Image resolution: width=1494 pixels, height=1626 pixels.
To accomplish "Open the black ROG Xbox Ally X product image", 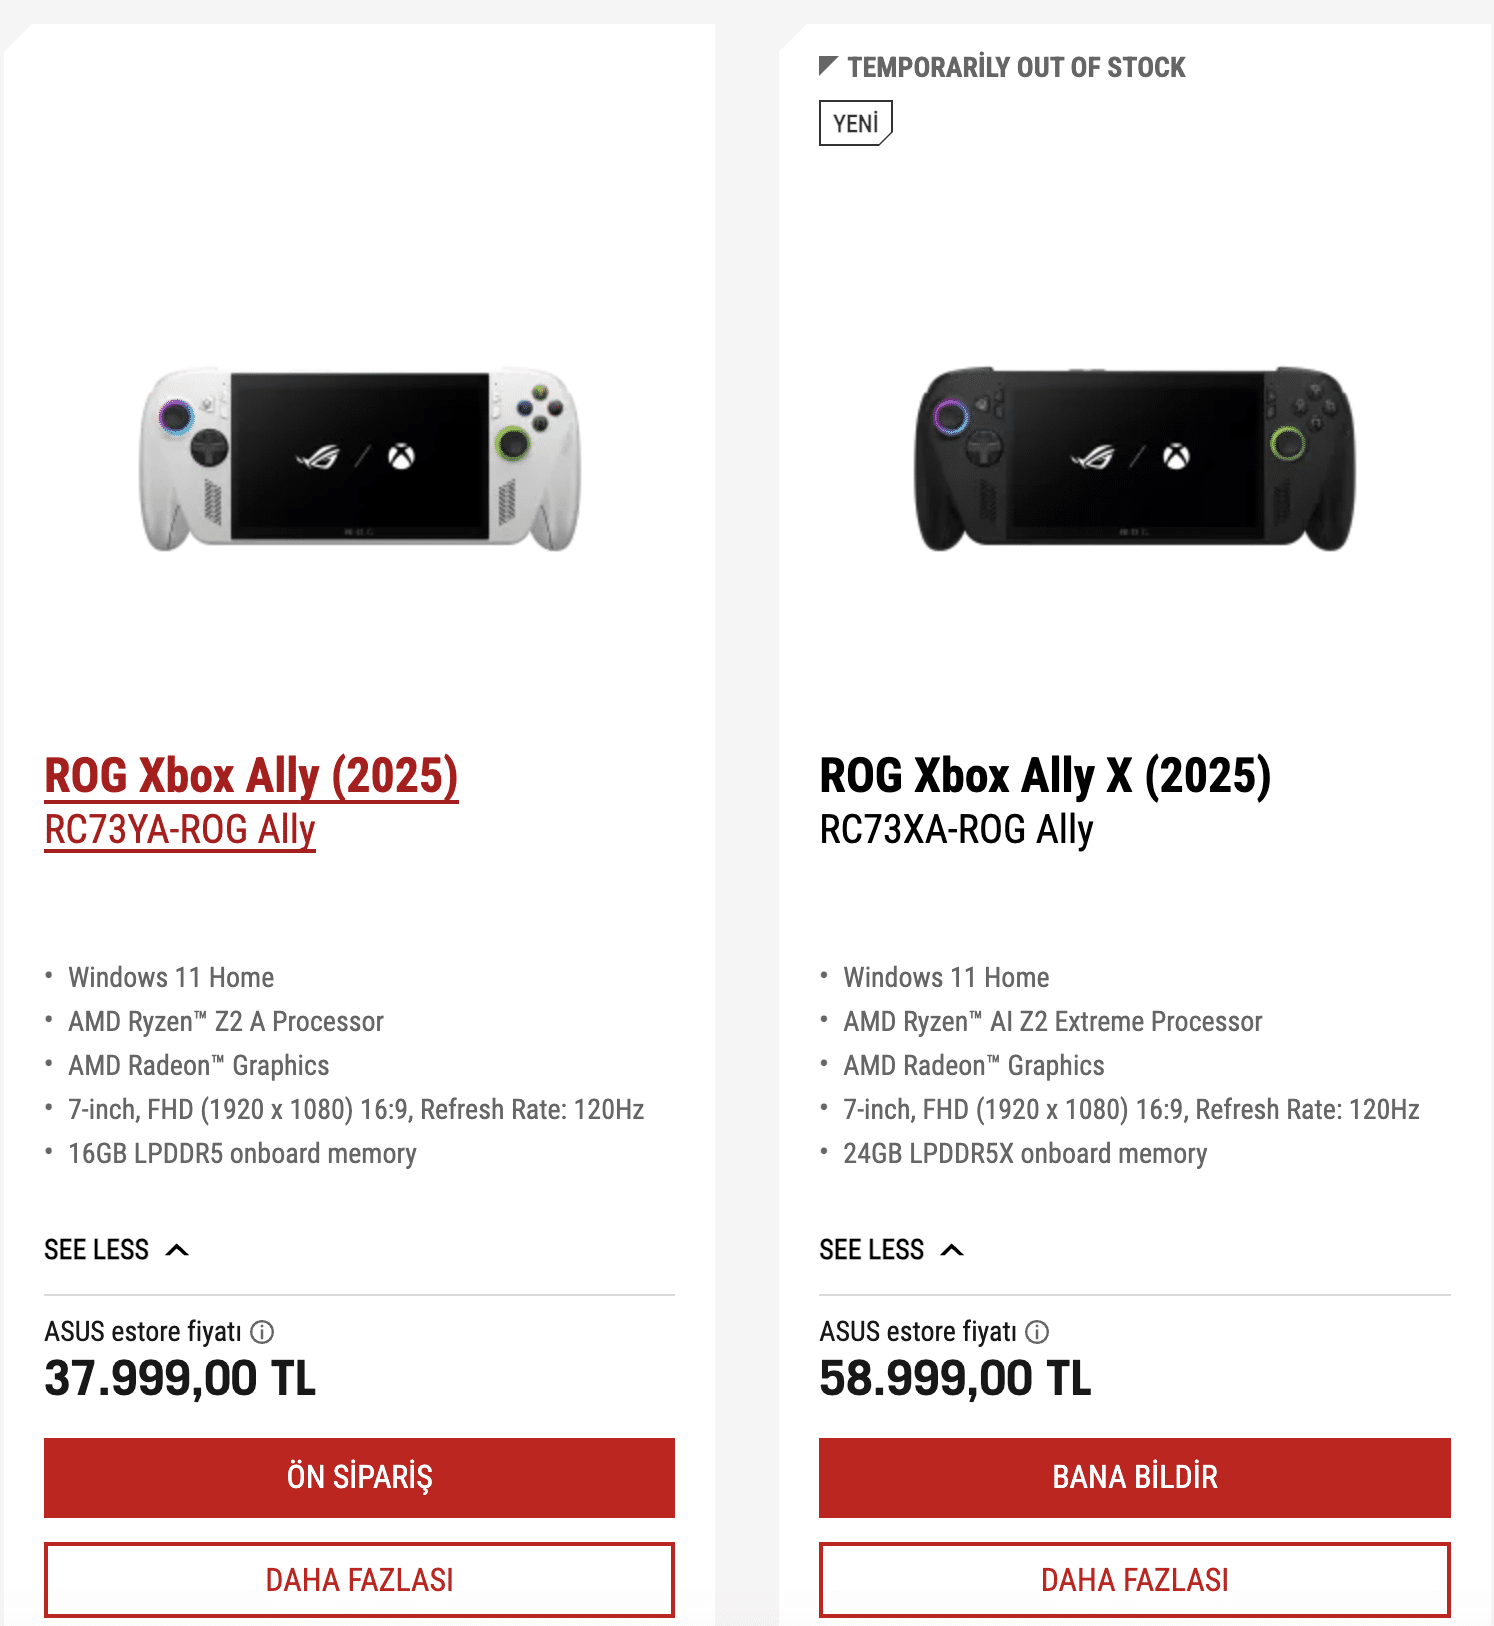I will coord(1134,459).
